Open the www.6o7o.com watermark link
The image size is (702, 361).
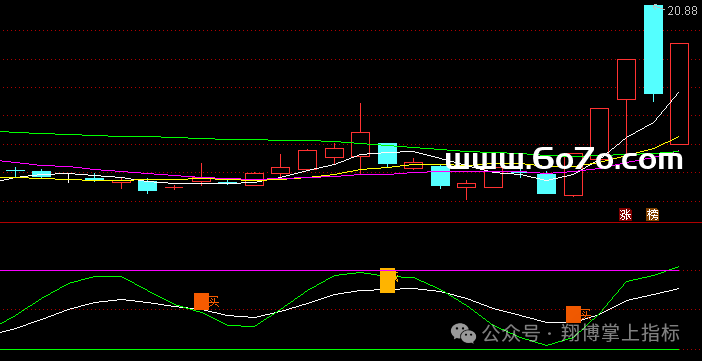(x=564, y=159)
